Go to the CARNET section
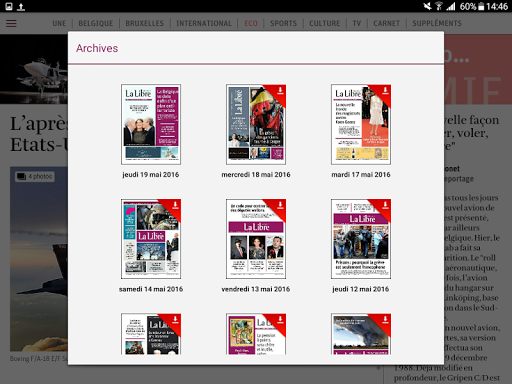The height and width of the screenshot is (384, 512). tap(387, 23)
